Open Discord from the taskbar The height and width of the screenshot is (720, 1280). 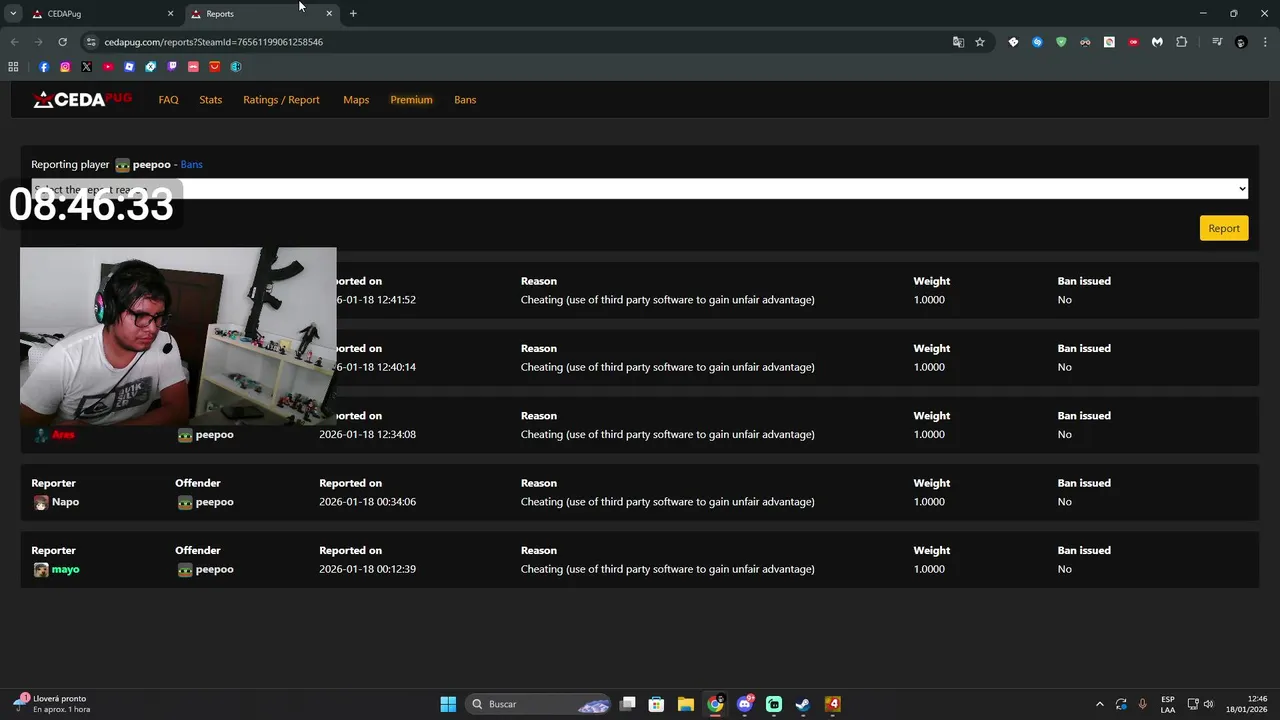click(745, 704)
